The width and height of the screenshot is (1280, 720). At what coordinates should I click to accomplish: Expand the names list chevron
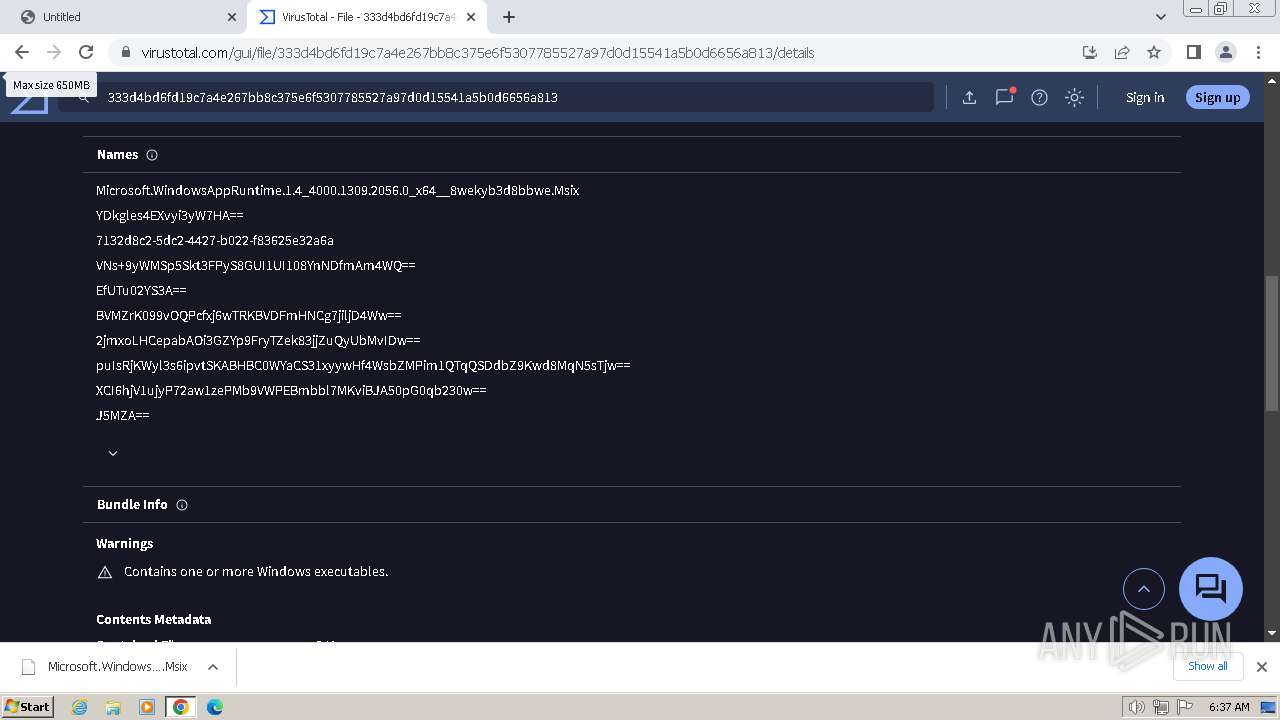113,453
